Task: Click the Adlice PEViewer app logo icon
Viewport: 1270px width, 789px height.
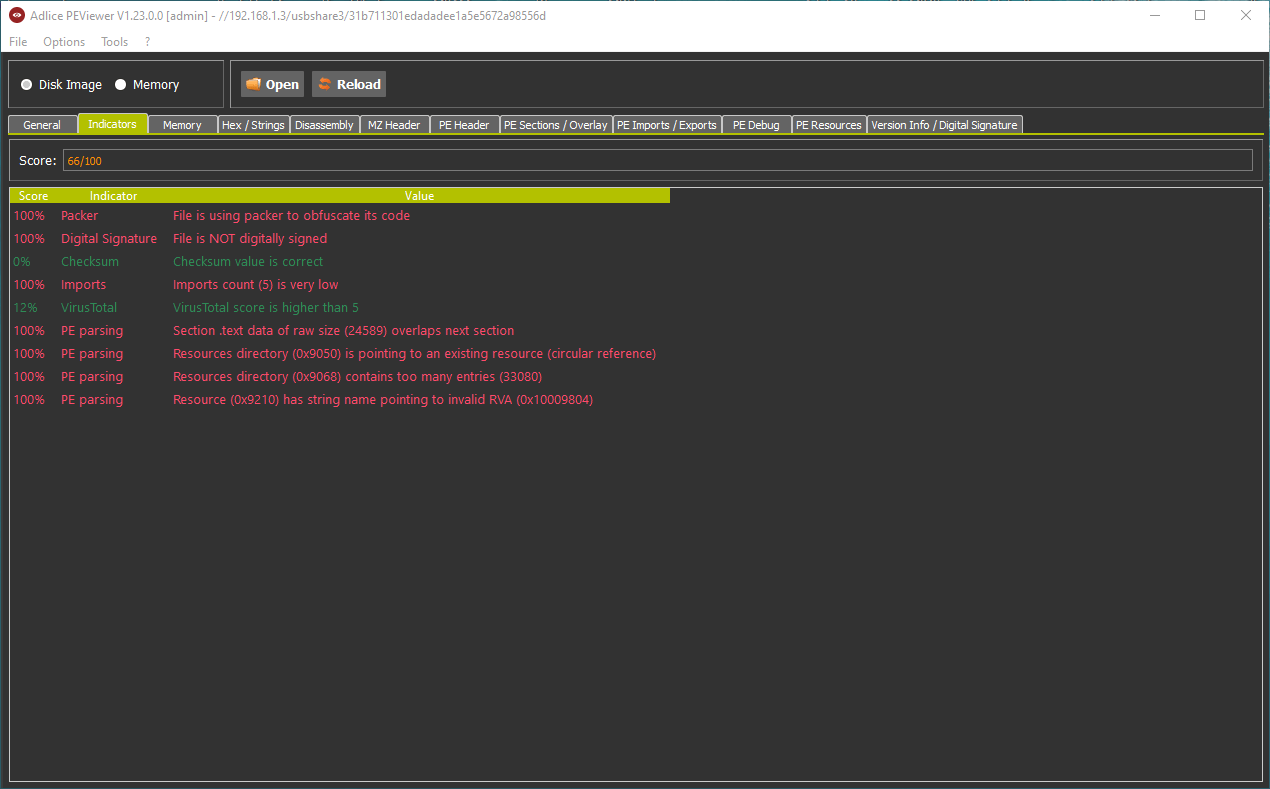Action: (x=16, y=16)
